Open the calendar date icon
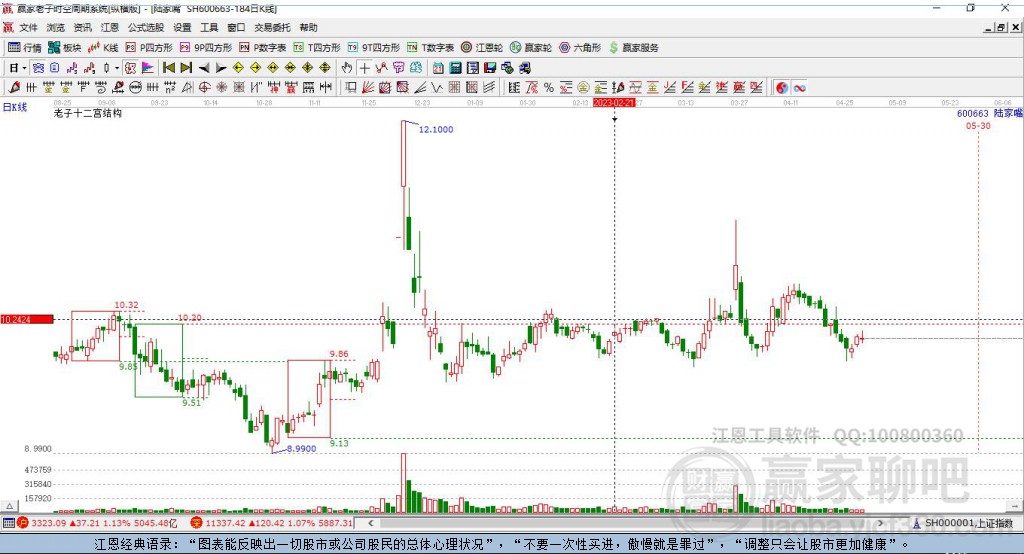 click(x=438, y=68)
